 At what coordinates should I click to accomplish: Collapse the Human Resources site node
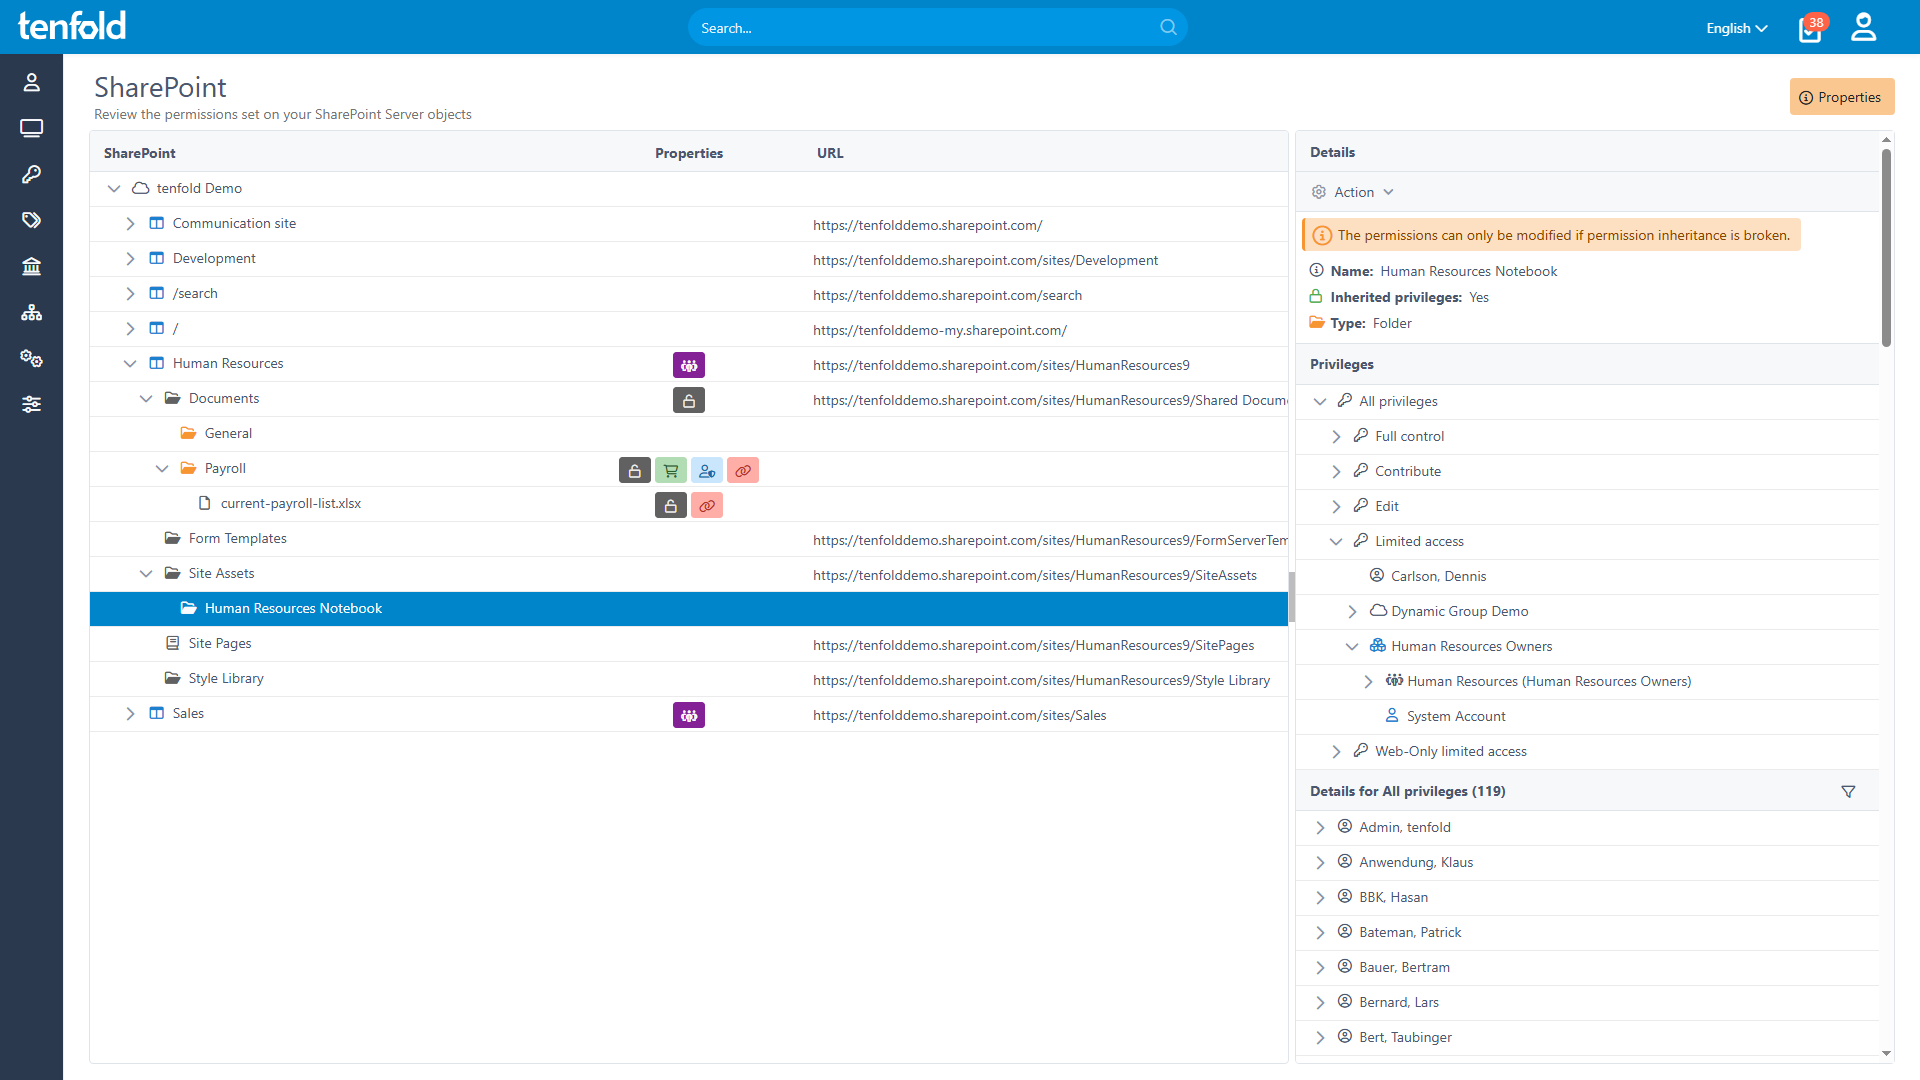pos(130,363)
